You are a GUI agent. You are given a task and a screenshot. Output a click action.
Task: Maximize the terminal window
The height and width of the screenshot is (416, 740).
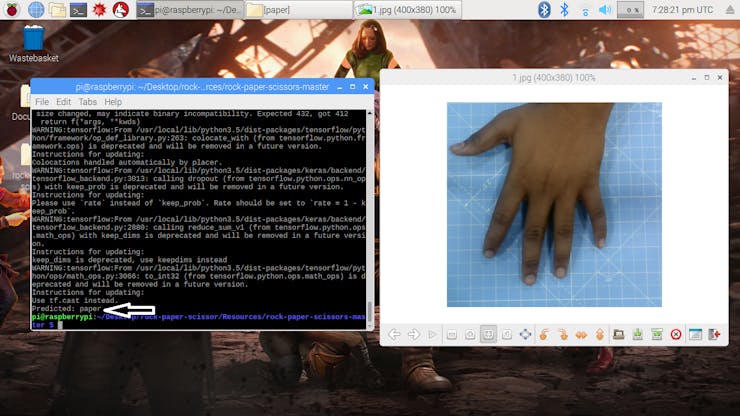point(352,87)
